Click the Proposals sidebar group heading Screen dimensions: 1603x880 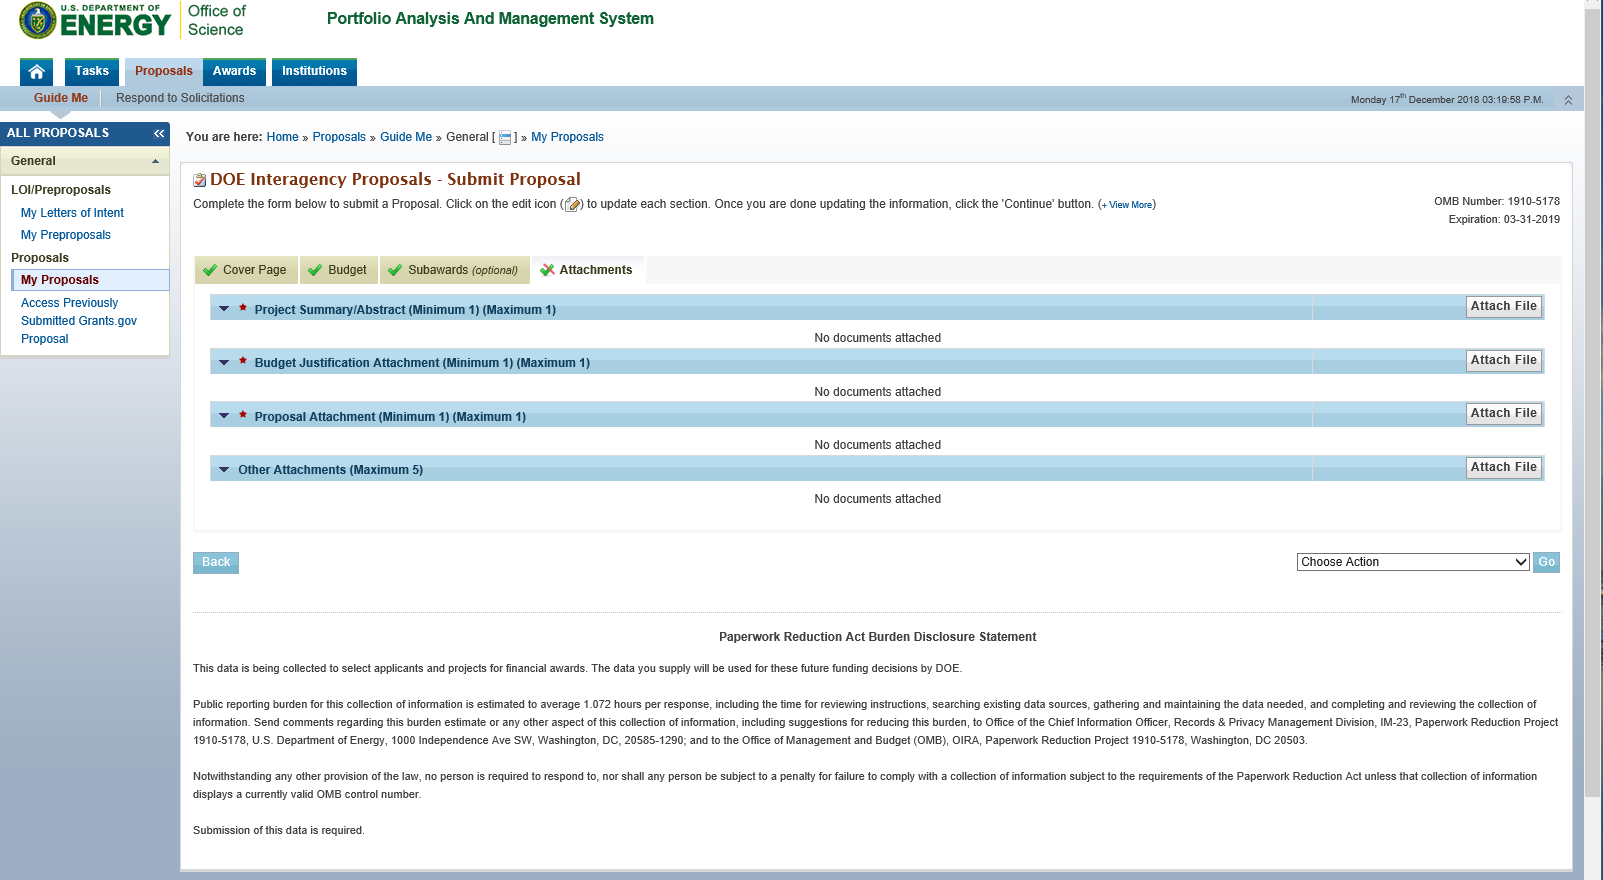click(40, 258)
